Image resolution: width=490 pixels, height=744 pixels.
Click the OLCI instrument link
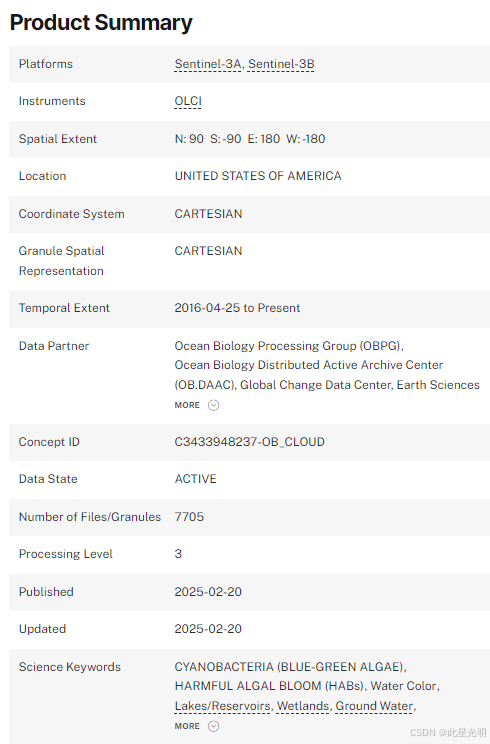188,101
